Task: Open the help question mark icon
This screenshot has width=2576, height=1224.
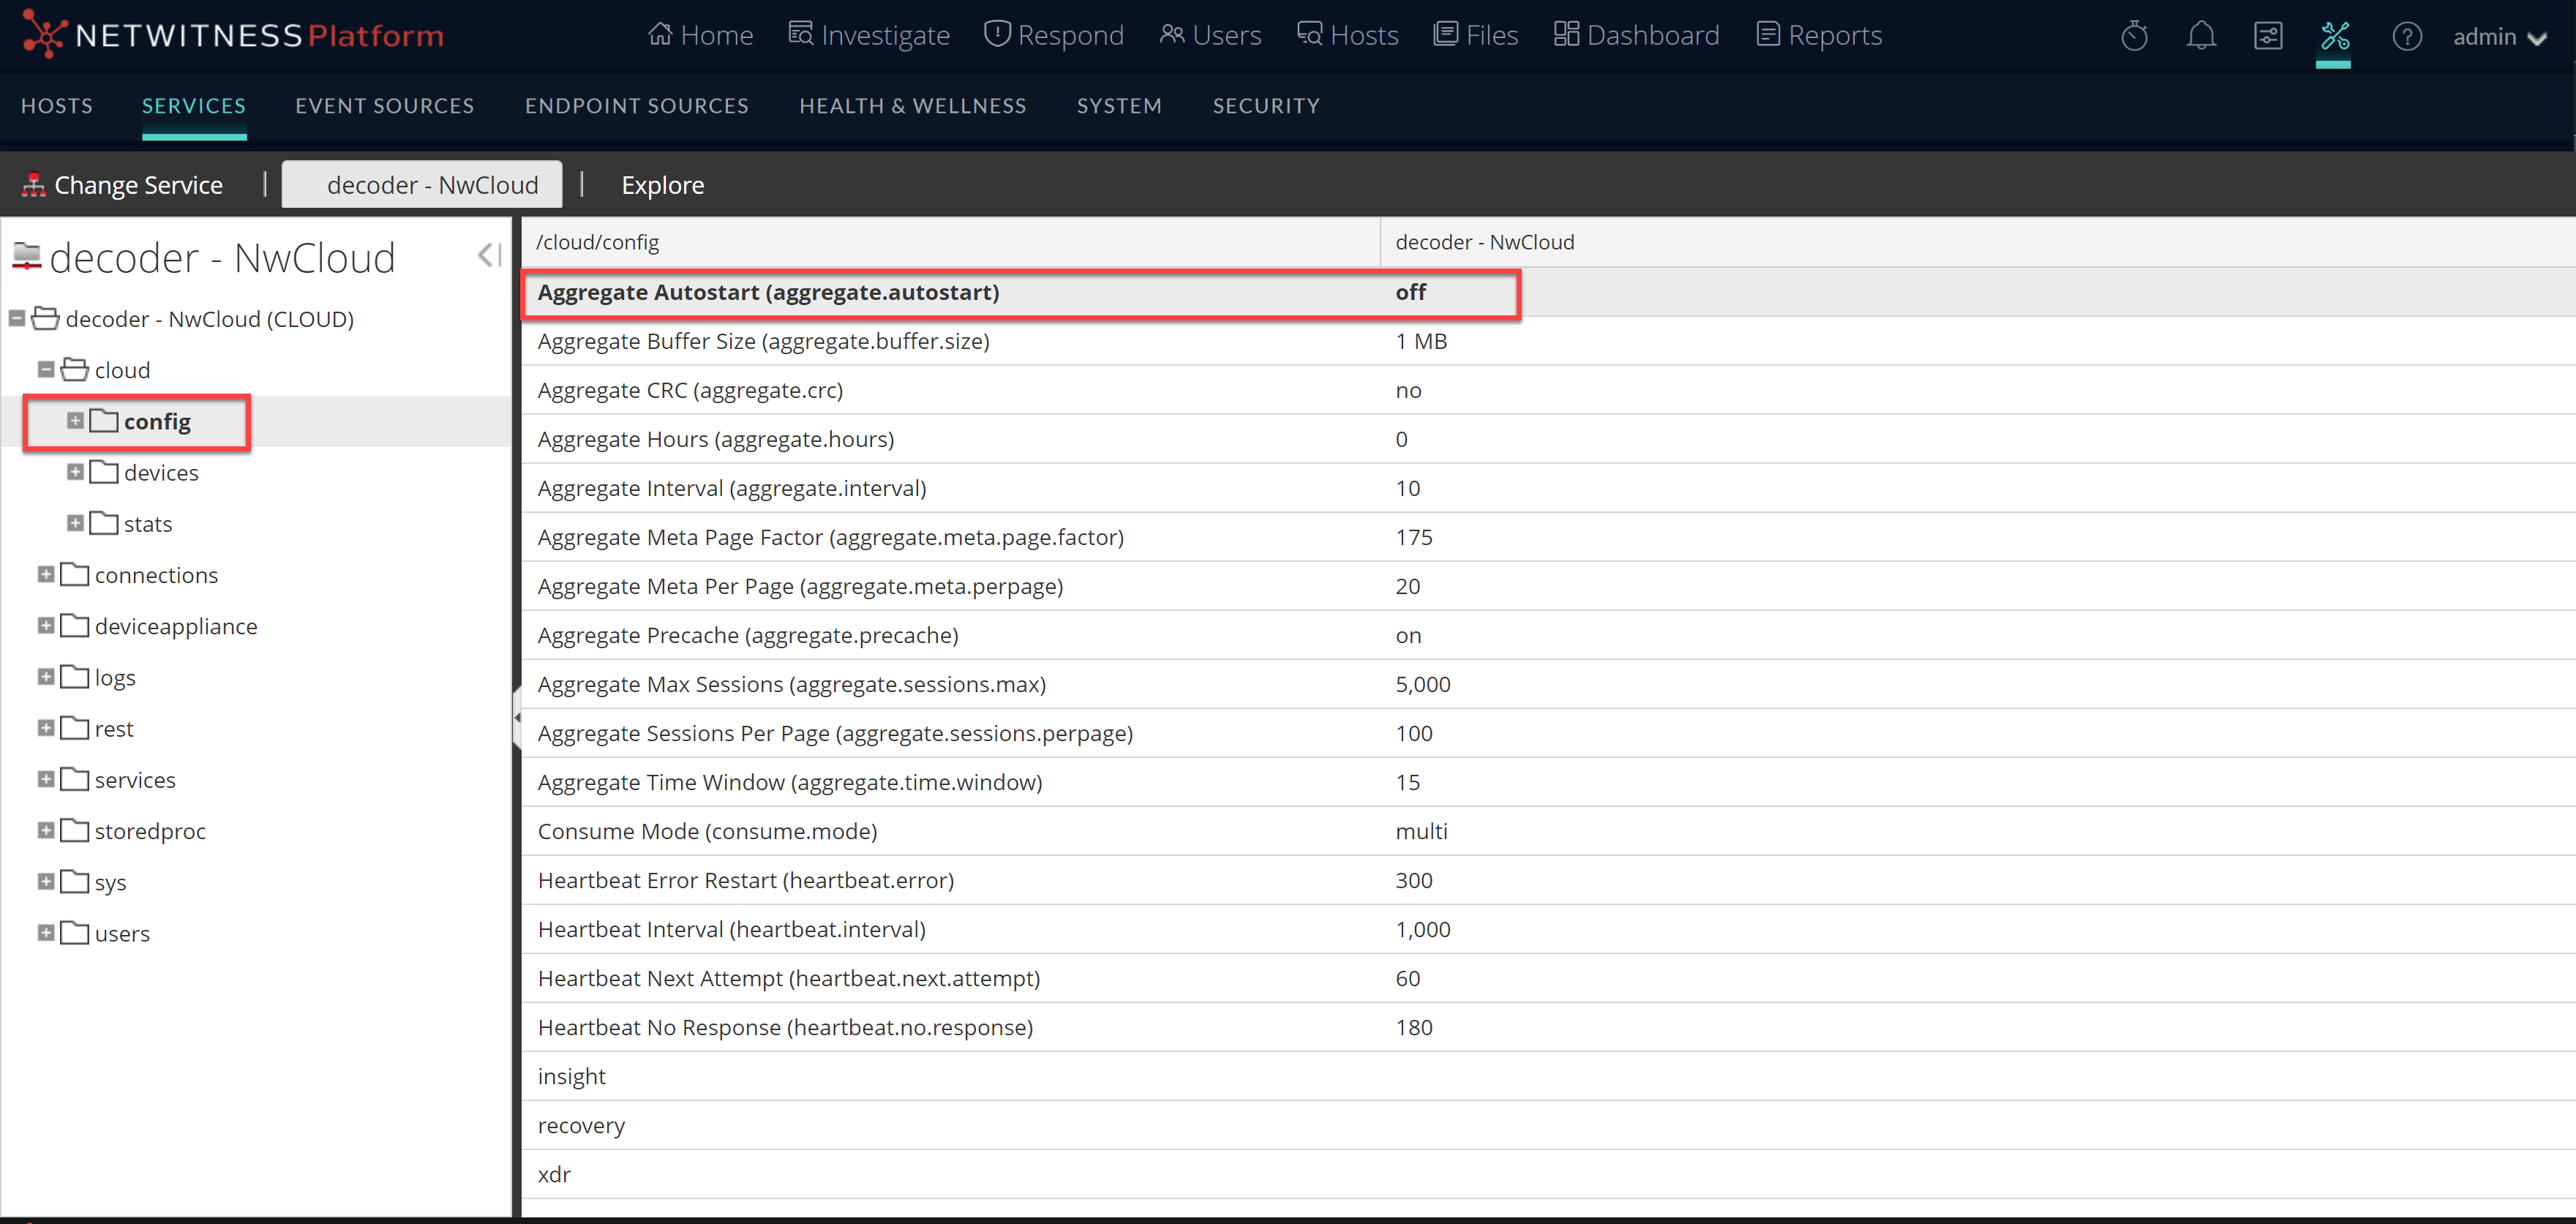Action: pos(2406,37)
